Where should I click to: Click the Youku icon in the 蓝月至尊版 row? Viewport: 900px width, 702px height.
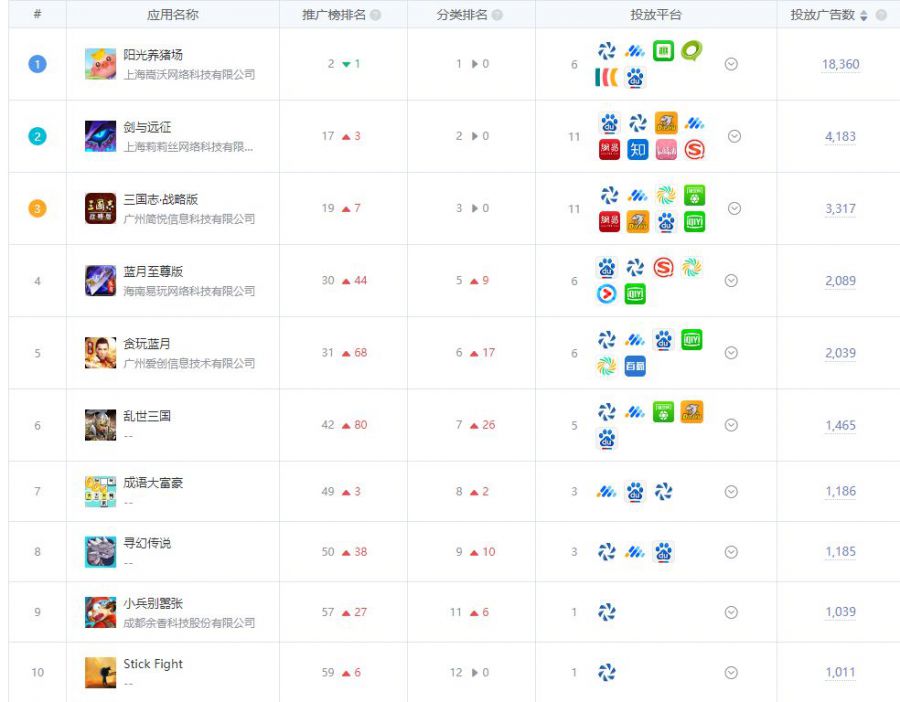click(x=607, y=294)
